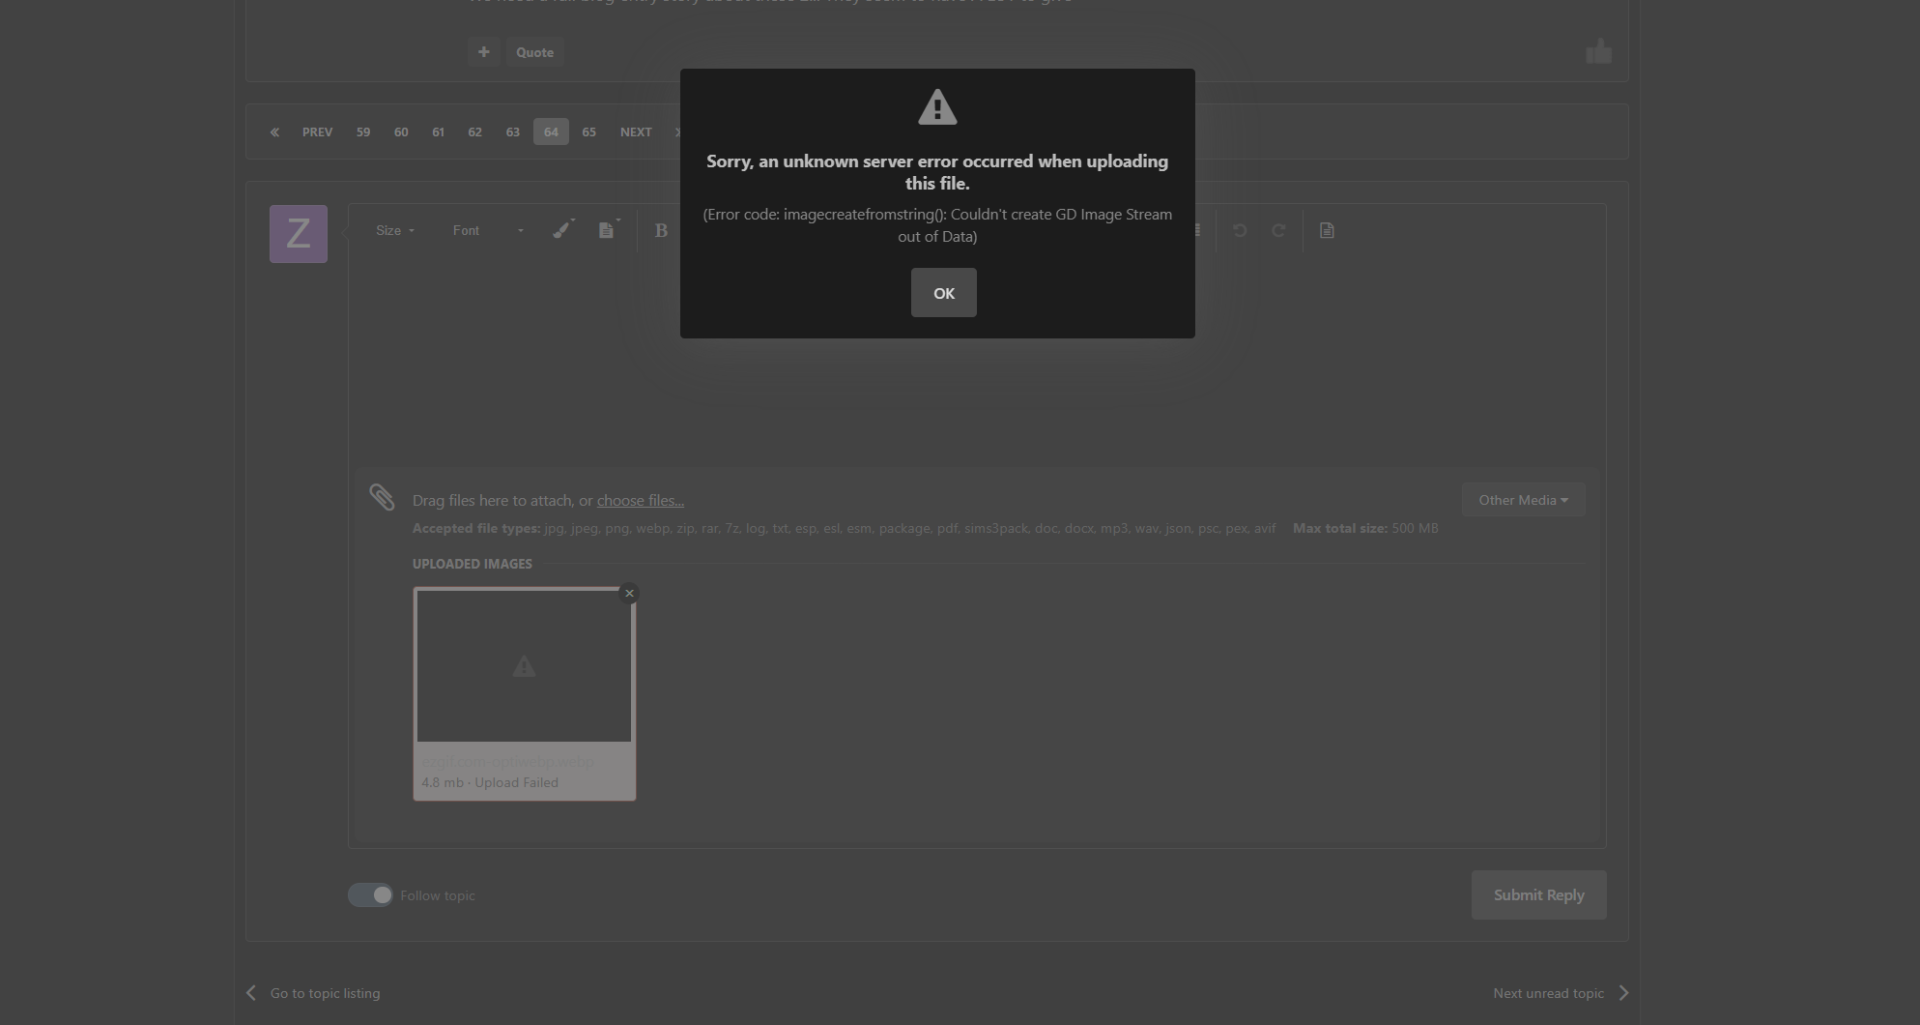Click the source/page icon at toolbar end
The height and width of the screenshot is (1025, 1920).
point(1327,231)
